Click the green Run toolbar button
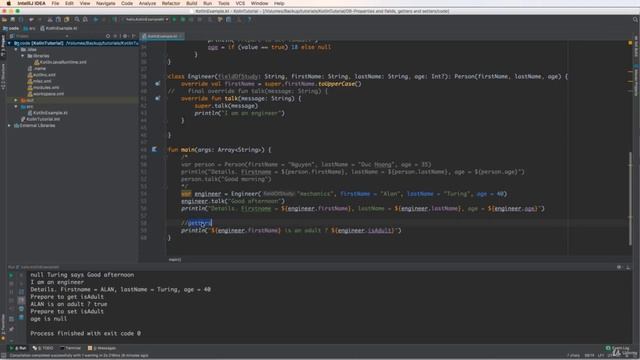The image size is (640, 360). pyautogui.click(x=174, y=19)
